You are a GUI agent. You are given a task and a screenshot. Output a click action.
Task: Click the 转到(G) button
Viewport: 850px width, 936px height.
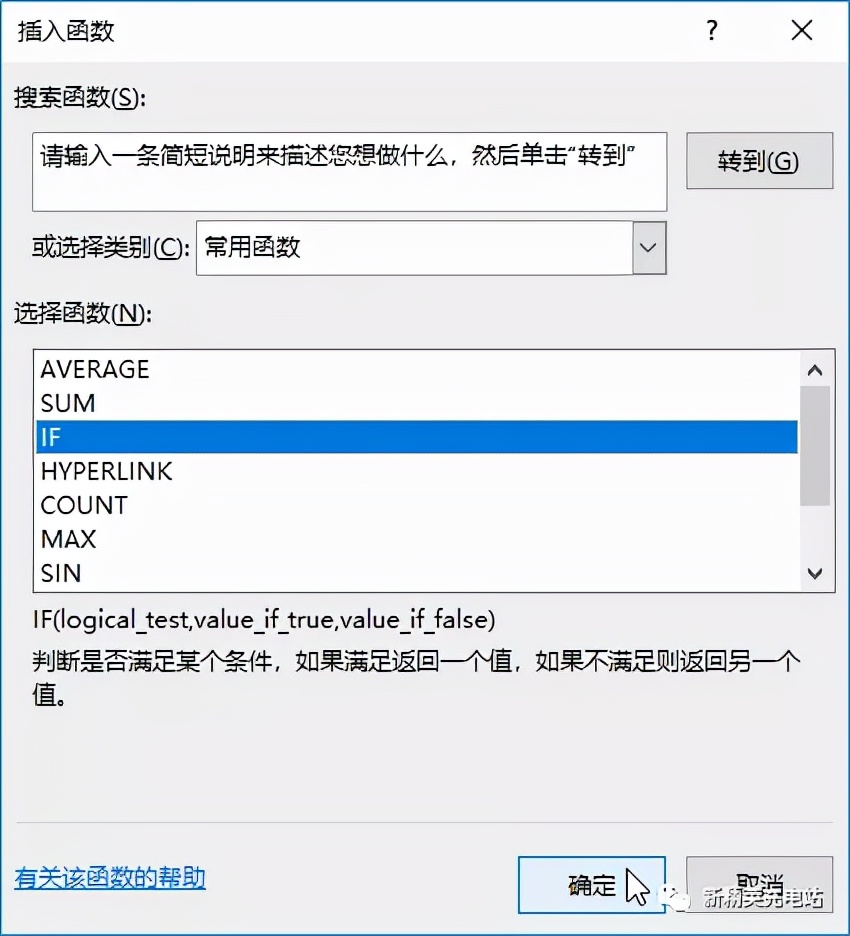tap(759, 161)
